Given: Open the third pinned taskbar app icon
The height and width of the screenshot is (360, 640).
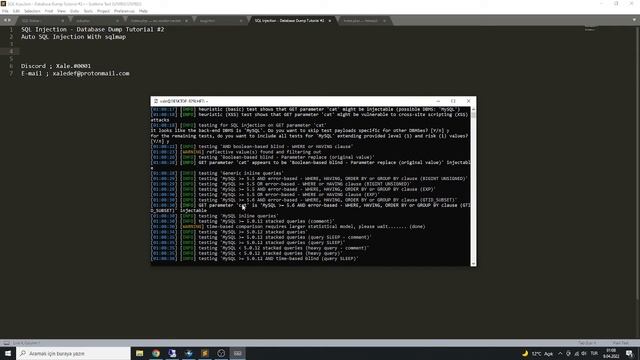Looking at the screenshot, I should [172, 353].
